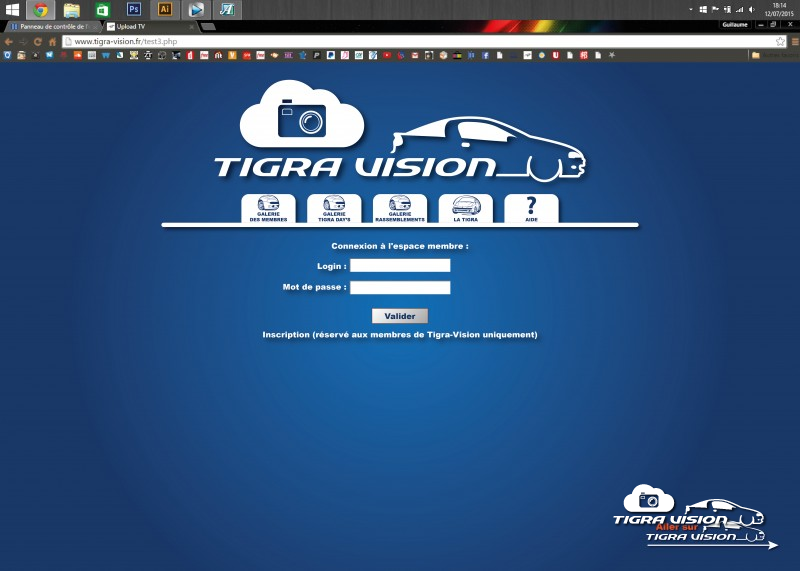Select the La Tigra tab
The width and height of the screenshot is (800, 571).
[x=466, y=208]
